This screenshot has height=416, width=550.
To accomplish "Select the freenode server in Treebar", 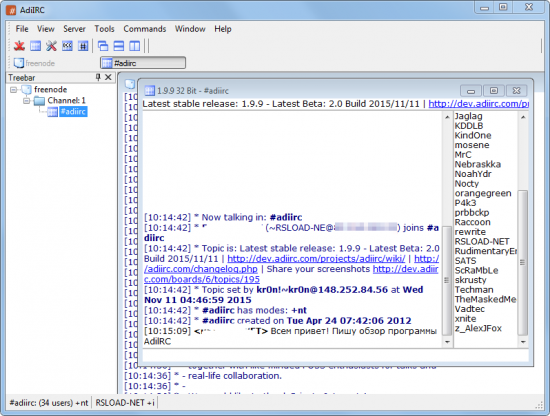I will 51,89.
